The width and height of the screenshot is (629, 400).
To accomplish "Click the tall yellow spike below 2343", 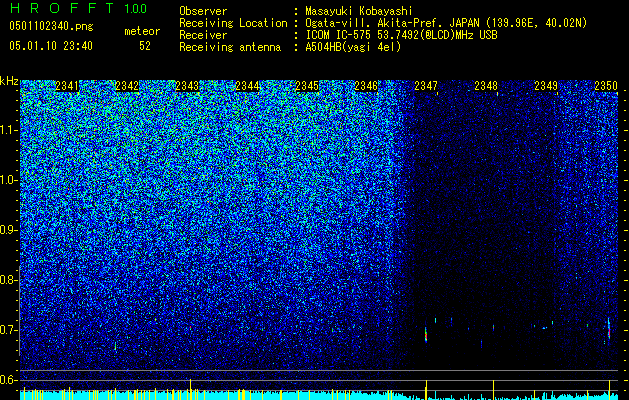I will pos(190,388).
